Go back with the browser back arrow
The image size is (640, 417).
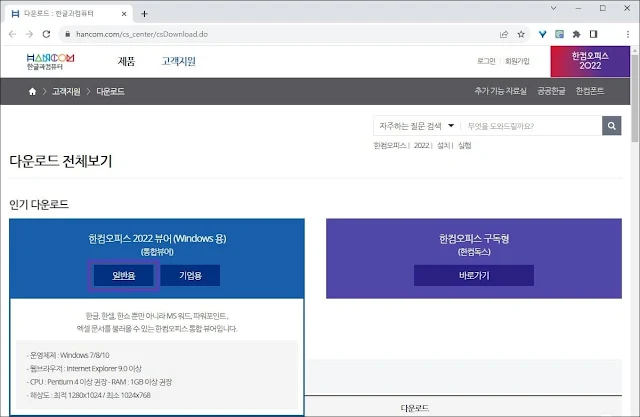(x=12, y=34)
